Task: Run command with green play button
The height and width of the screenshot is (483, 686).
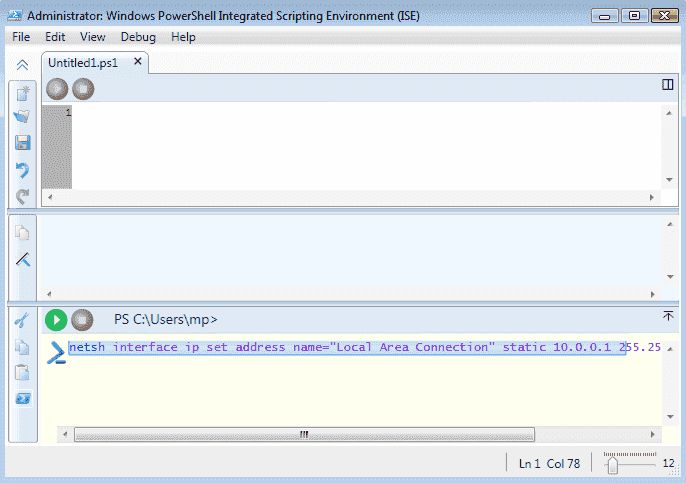Action: point(56,320)
